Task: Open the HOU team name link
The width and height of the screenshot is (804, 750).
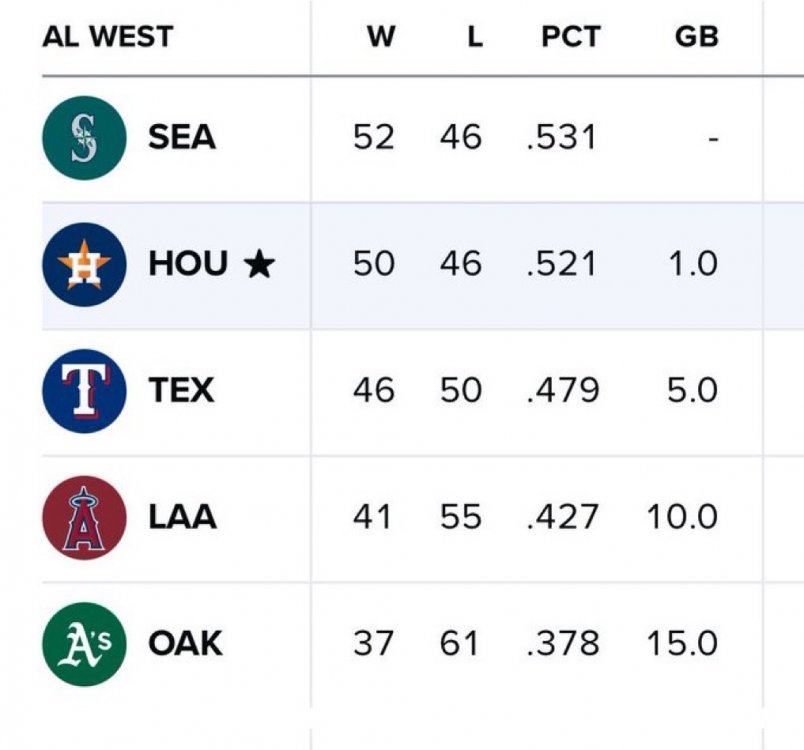Action: [x=188, y=264]
